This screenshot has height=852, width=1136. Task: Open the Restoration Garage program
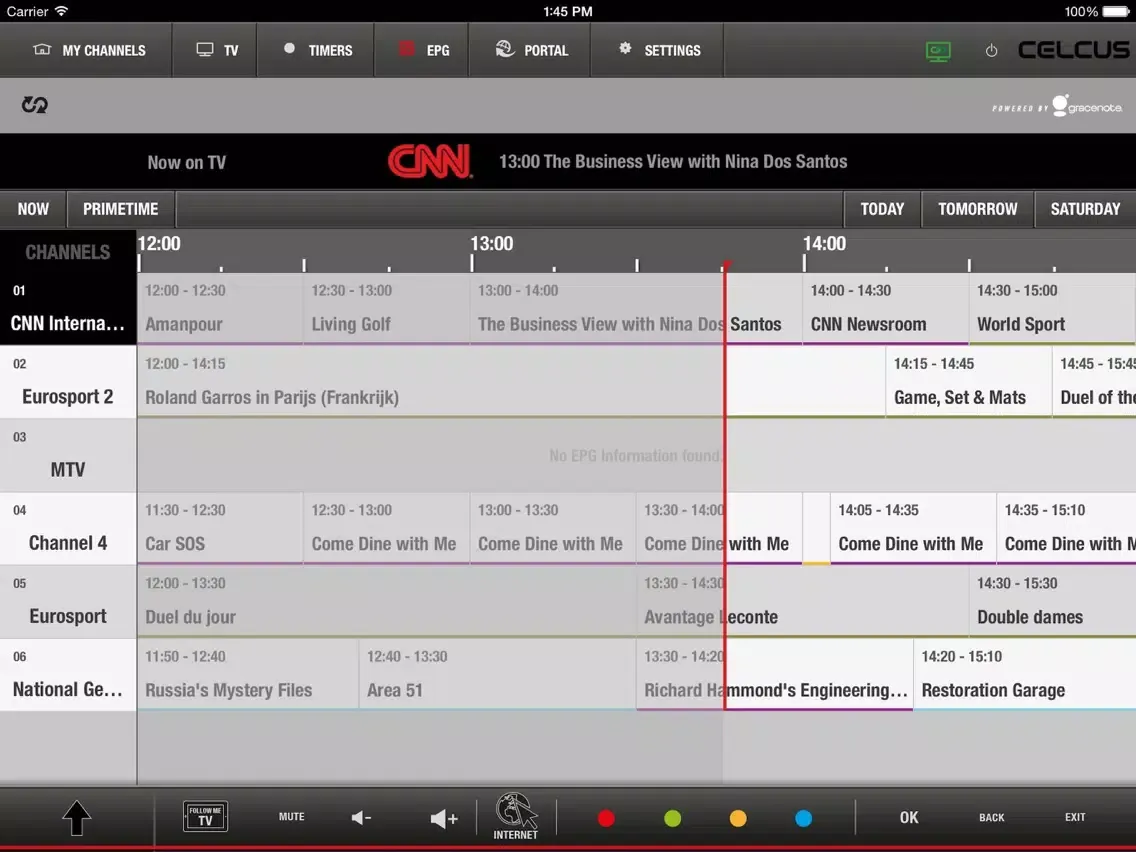[1025, 674]
